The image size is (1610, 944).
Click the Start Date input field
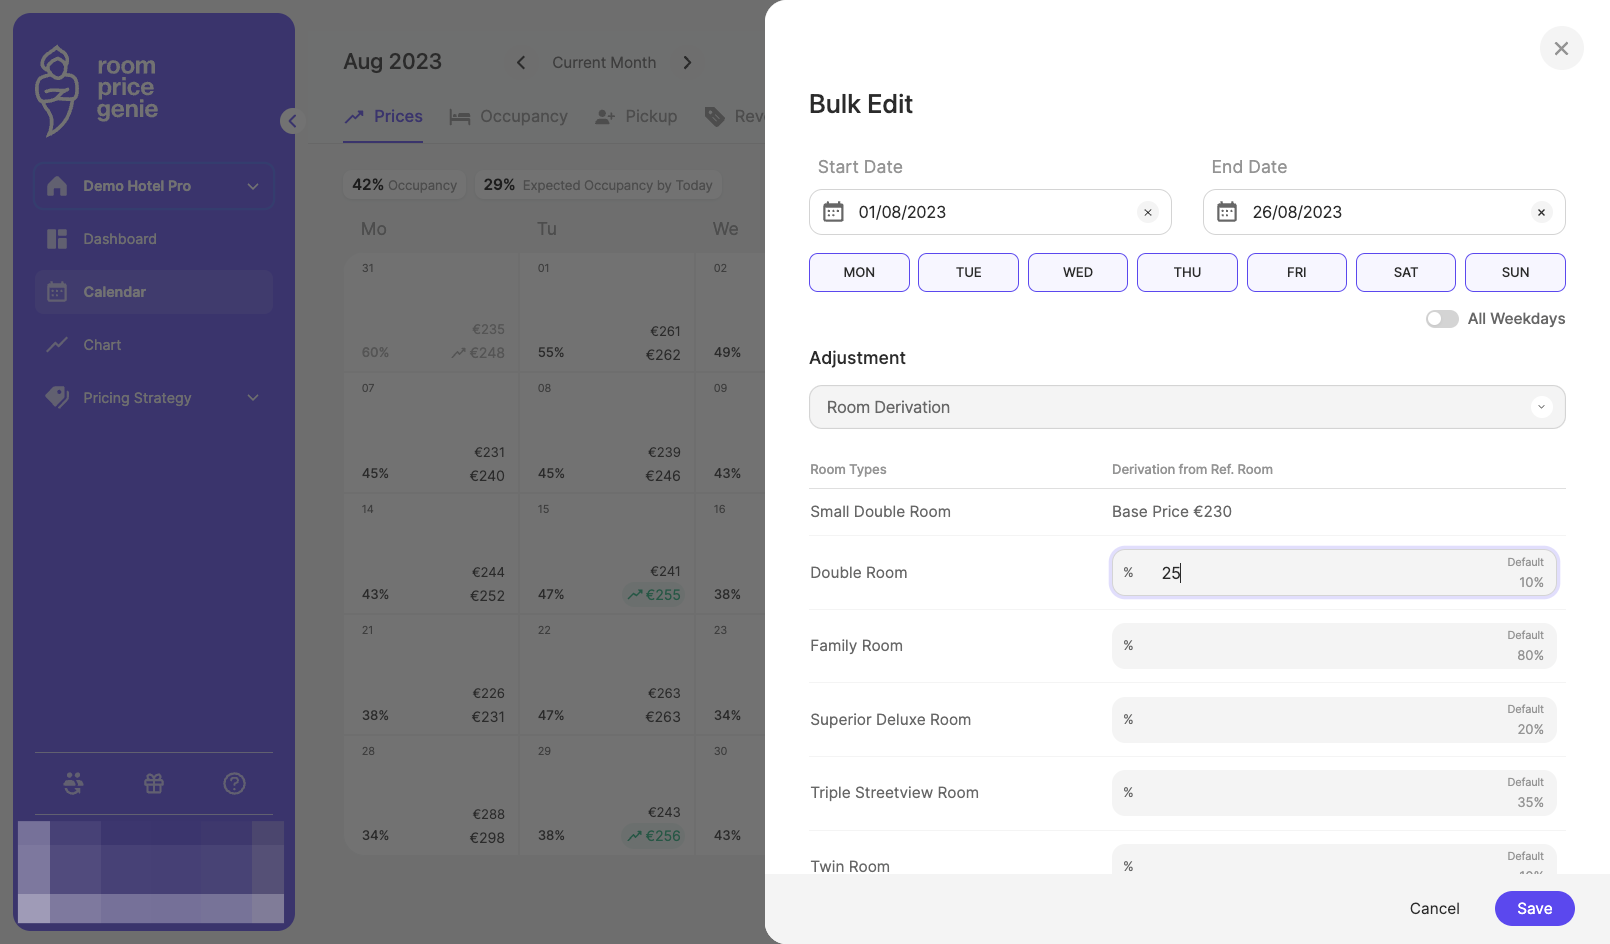pos(990,212)
